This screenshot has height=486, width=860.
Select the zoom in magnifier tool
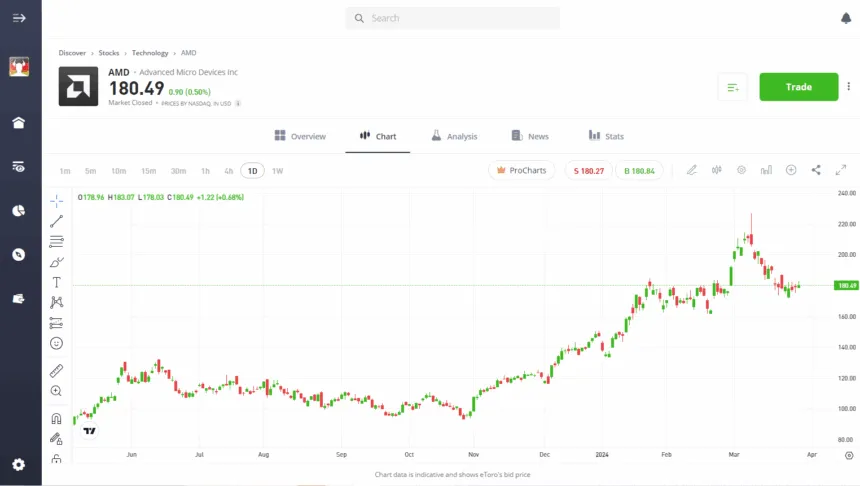(x=56, y=391)
